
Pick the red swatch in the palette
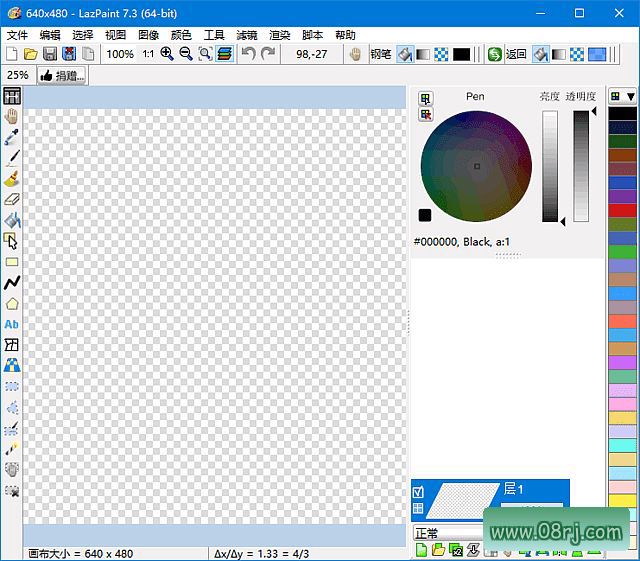(622, 210)
